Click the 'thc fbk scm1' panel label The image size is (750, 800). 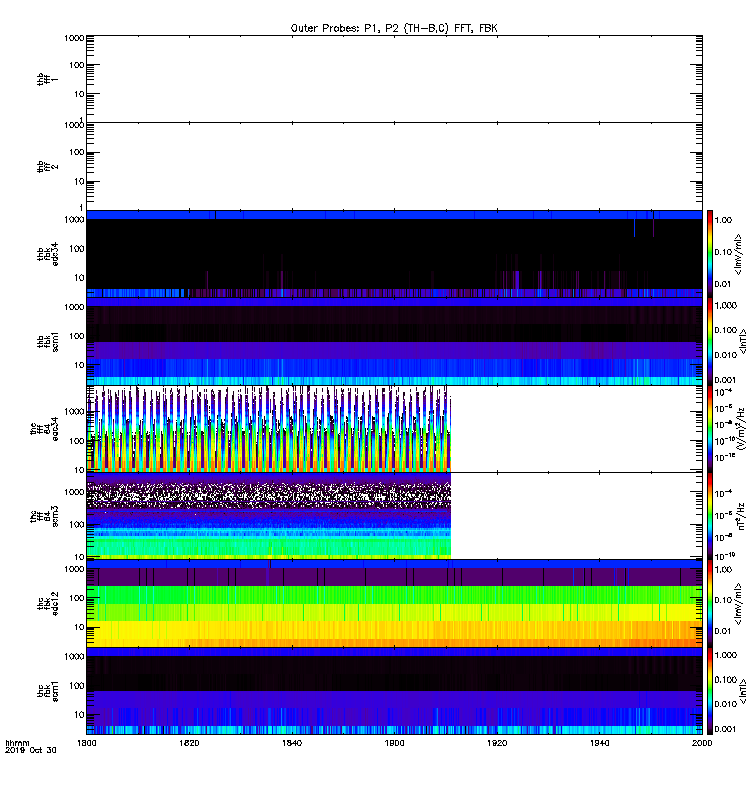[47, 691]
